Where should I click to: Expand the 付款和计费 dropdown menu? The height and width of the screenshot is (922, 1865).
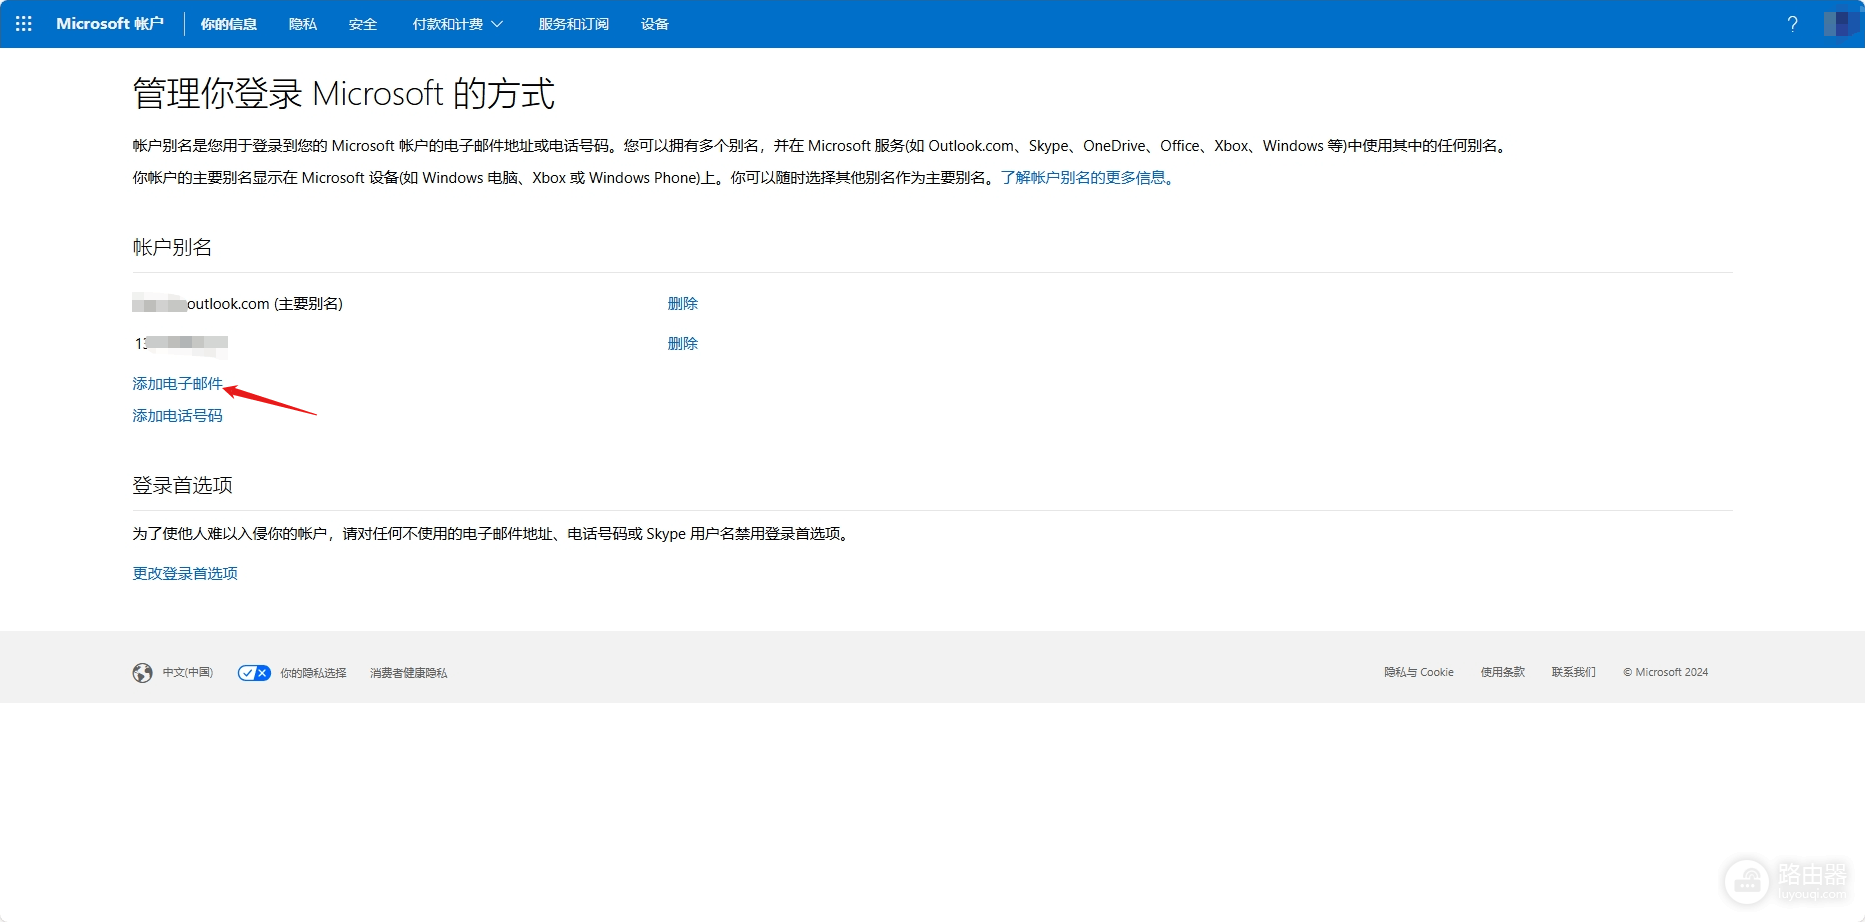pyautogui.click(x=458, y=24)
